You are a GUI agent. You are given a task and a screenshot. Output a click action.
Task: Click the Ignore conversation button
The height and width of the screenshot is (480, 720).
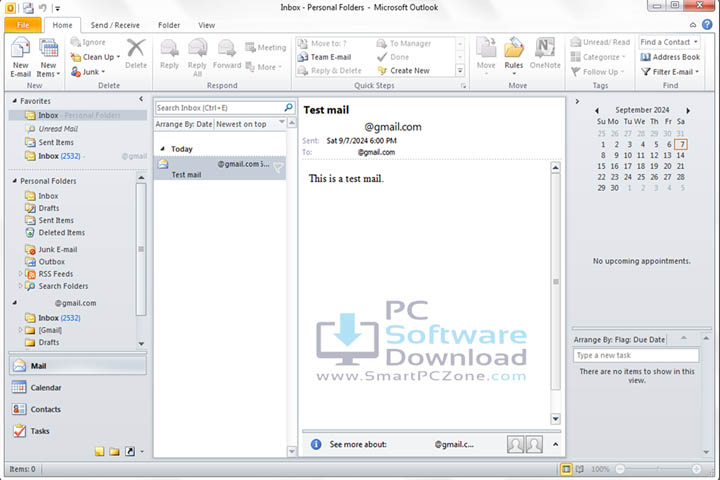(88, 42)
